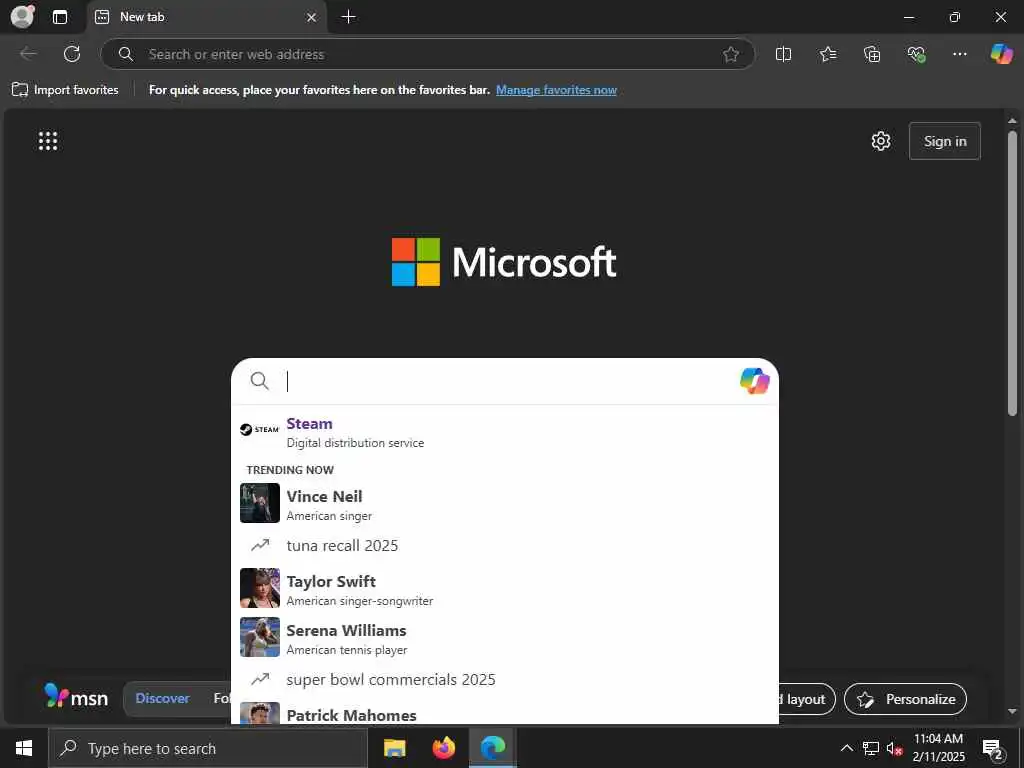The height and width of the screenshot is (768, 1024).
Task: Open the tab actions menu icon
Action: [60, 17]
